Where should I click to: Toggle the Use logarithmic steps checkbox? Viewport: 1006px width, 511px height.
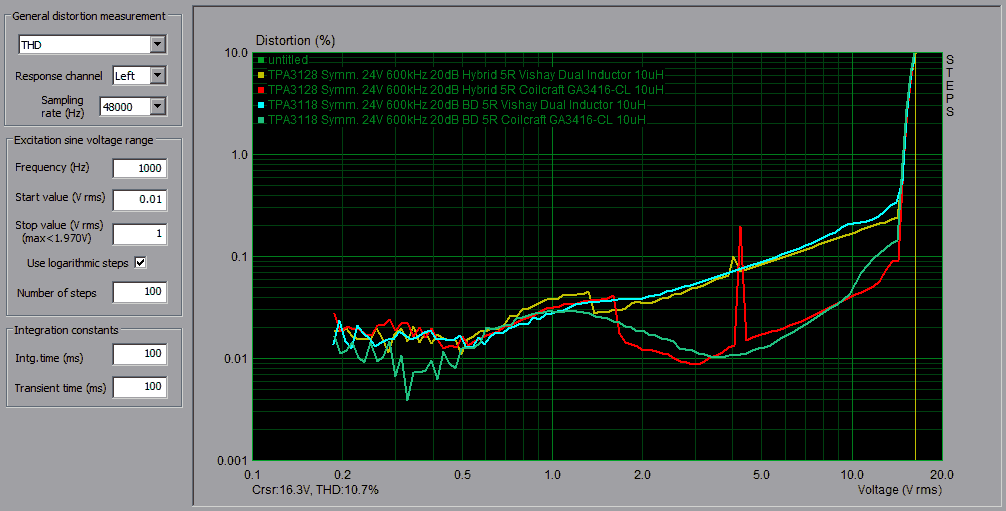click(x=140, y=263)
